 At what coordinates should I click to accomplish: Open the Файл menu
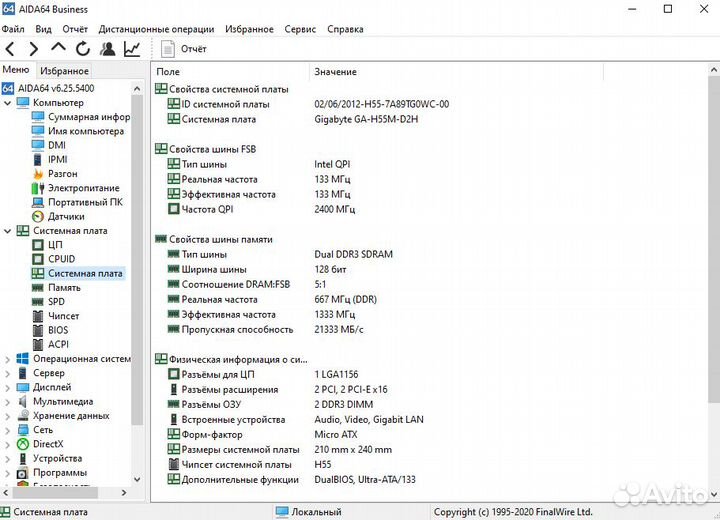(x=13, y=29)
